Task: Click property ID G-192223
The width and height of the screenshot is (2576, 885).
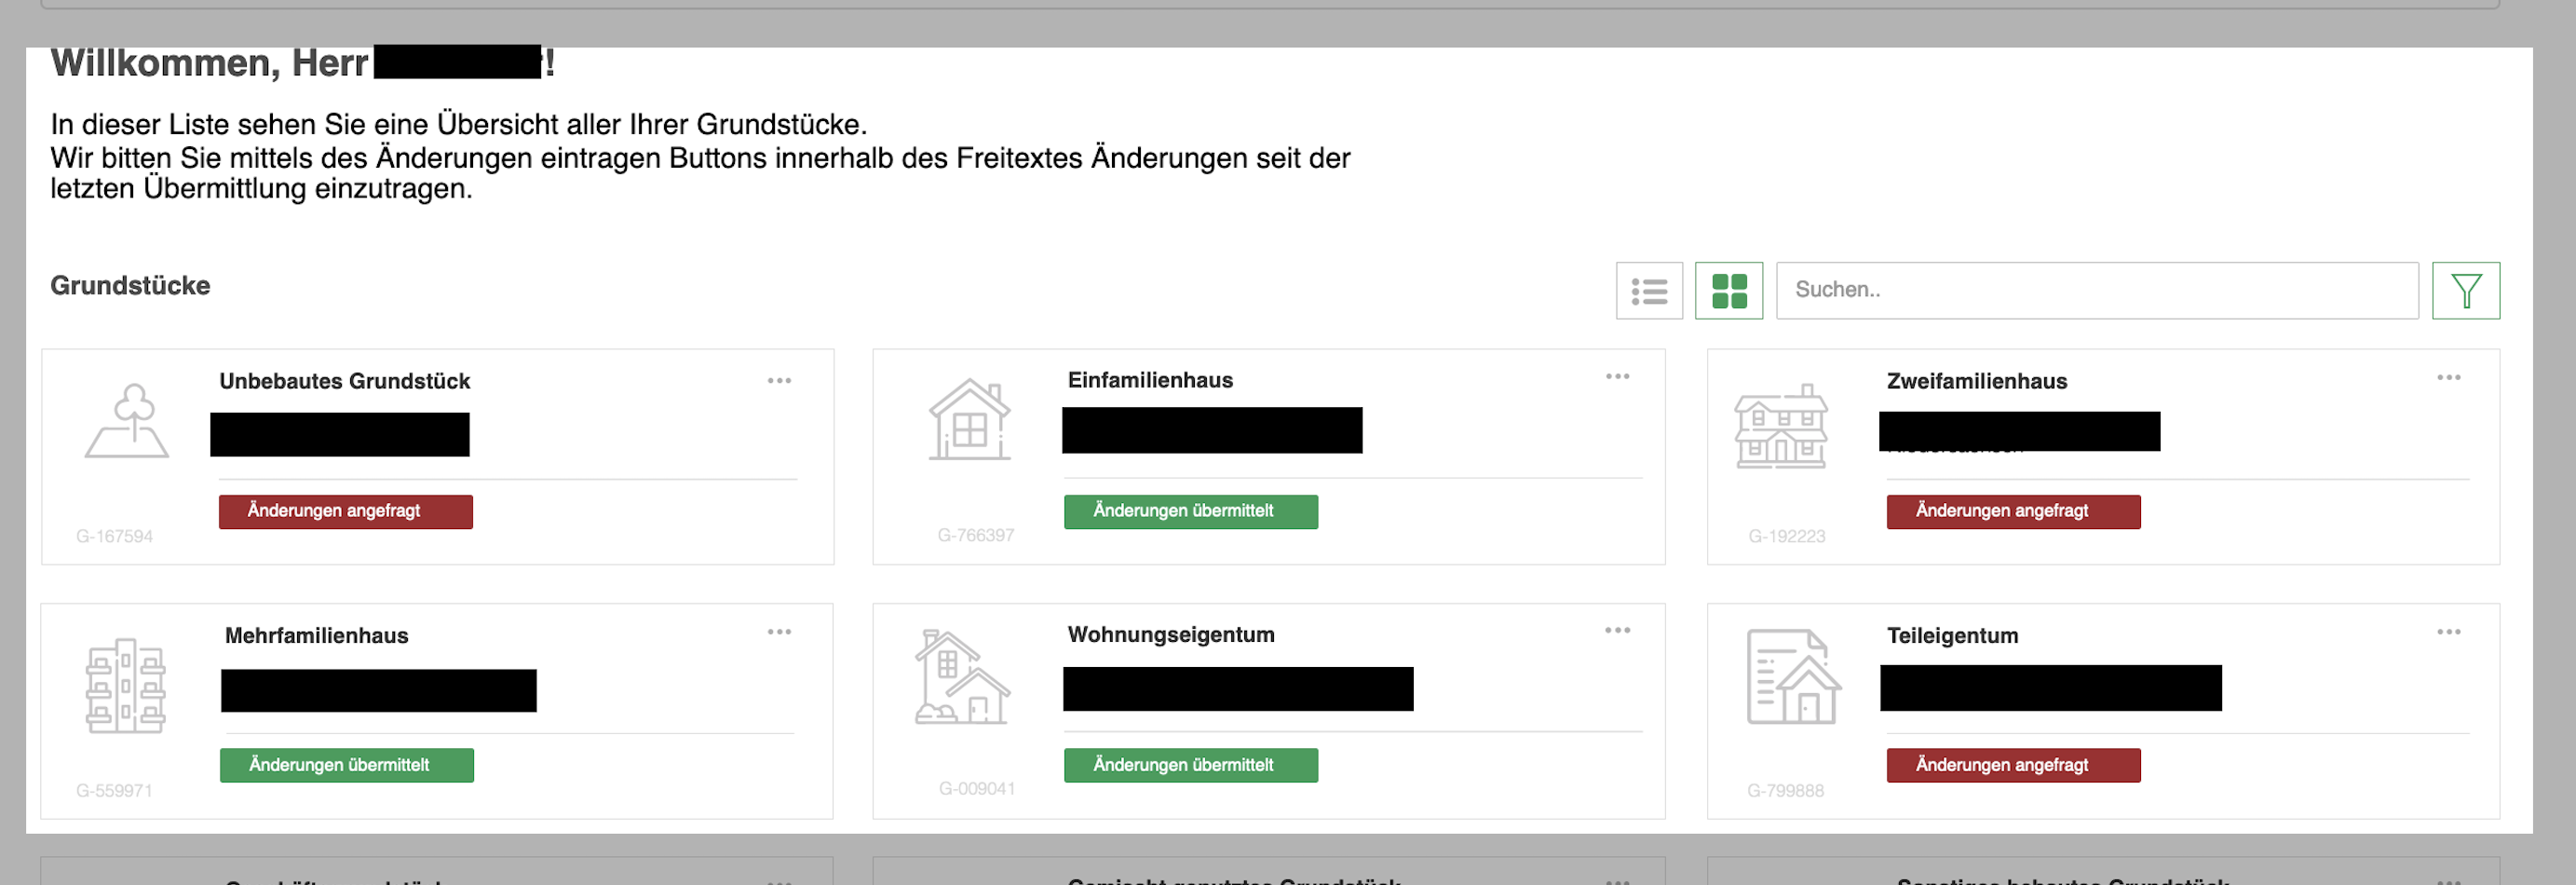Action: pos(1786,537)
